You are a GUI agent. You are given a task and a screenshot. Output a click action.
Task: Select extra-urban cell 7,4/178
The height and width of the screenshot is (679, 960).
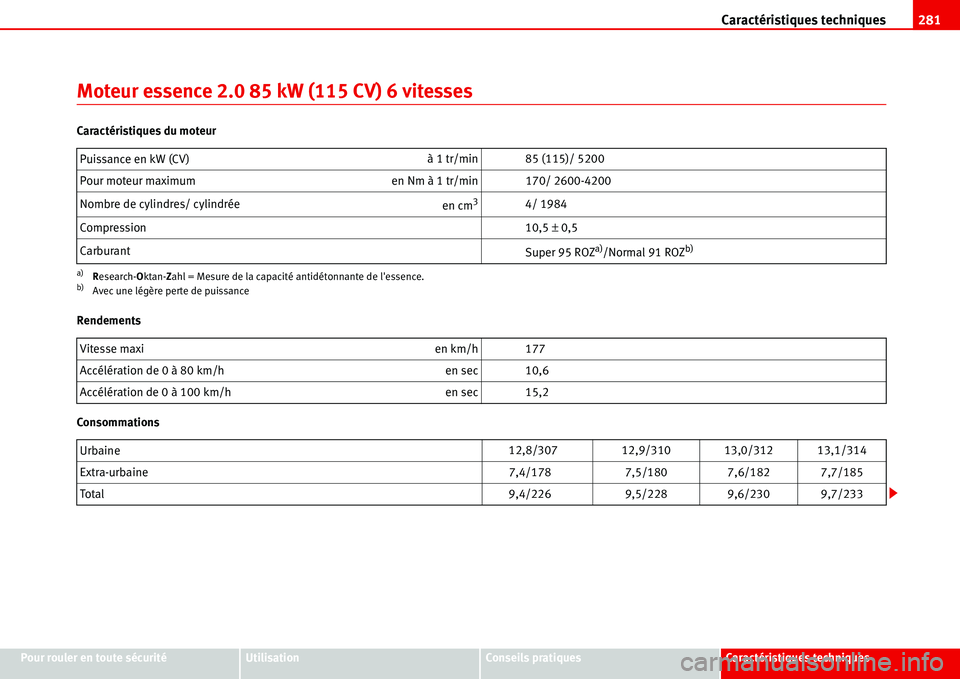click(530, 473)
